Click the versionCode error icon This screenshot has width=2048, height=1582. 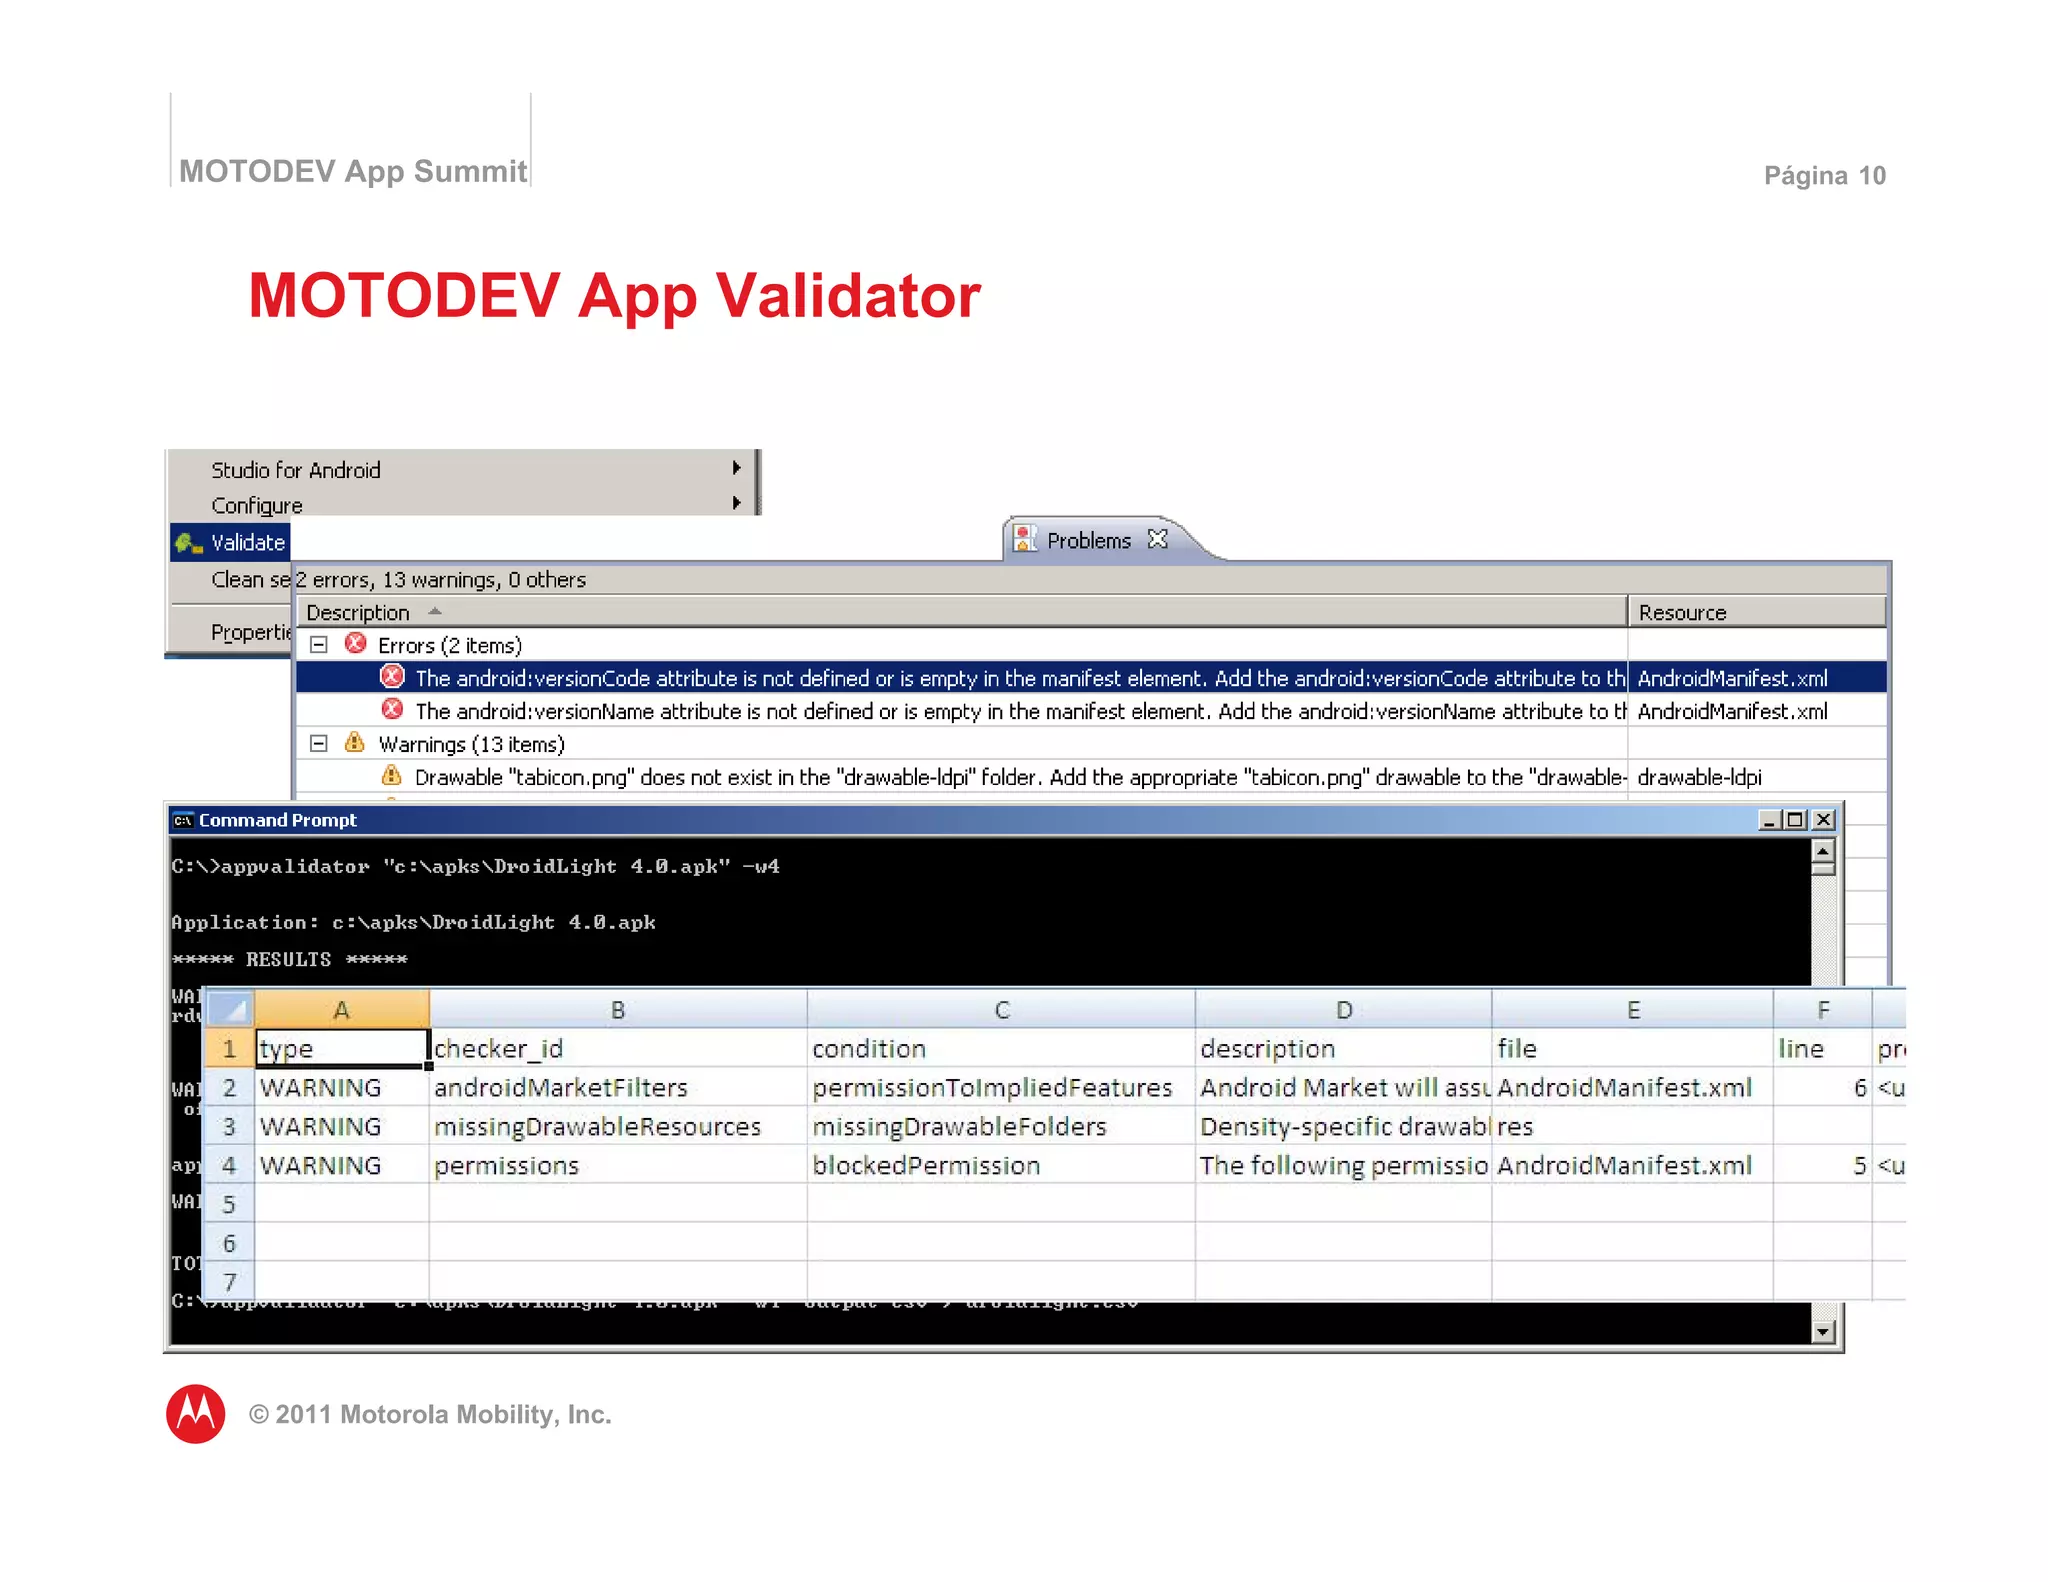(392, 677)
